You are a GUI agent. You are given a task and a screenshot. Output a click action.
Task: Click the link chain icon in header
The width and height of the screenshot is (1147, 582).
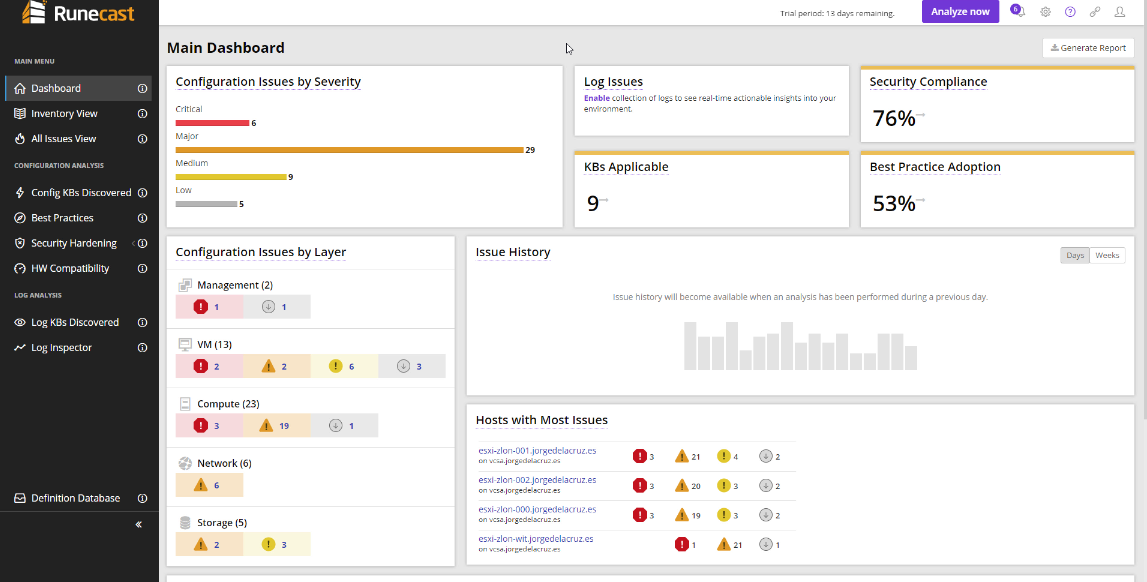(1094, 12)
